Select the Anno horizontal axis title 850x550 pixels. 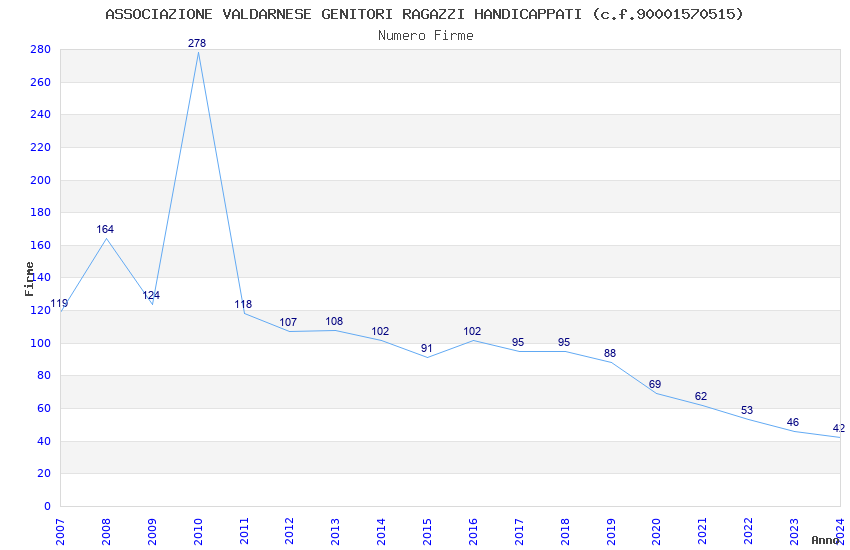coord(825,540)
